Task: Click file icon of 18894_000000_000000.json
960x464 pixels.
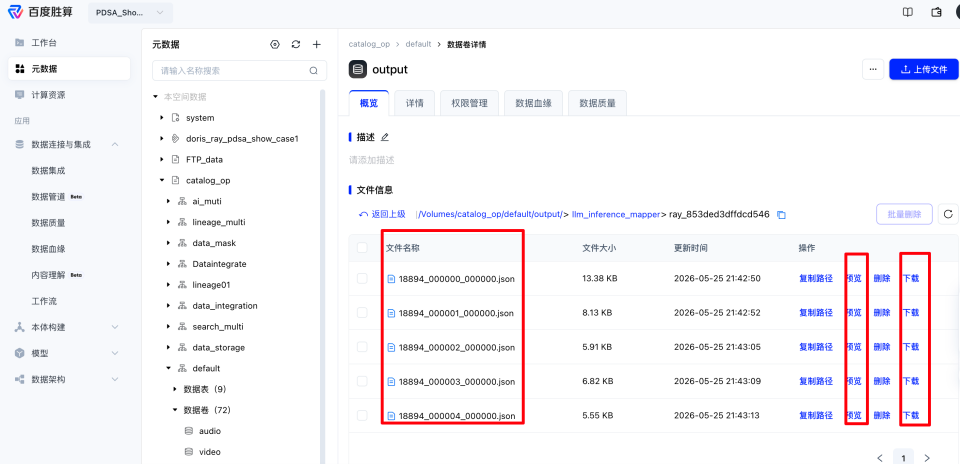Action: pos(391,279)
